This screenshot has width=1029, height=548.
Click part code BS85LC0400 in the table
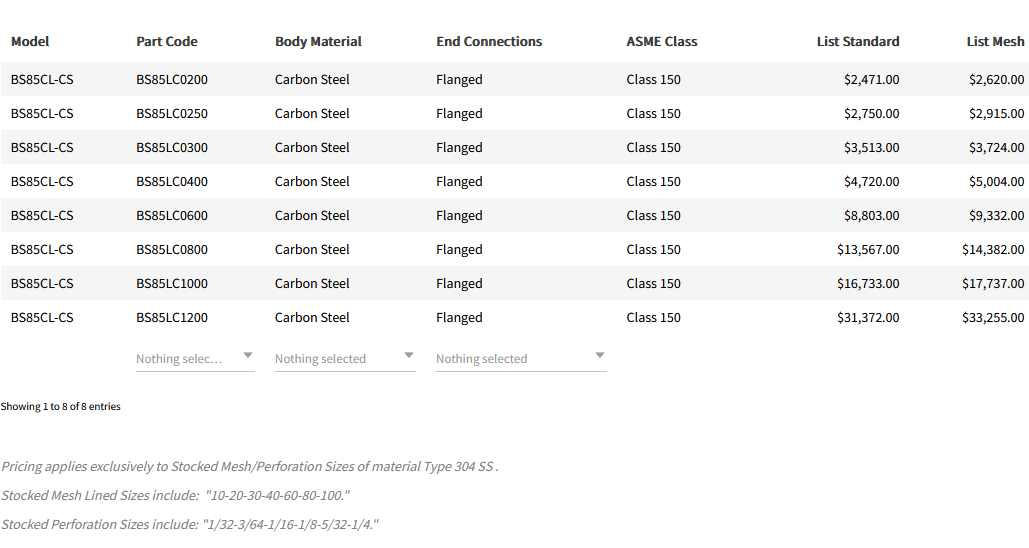point(172,182)
